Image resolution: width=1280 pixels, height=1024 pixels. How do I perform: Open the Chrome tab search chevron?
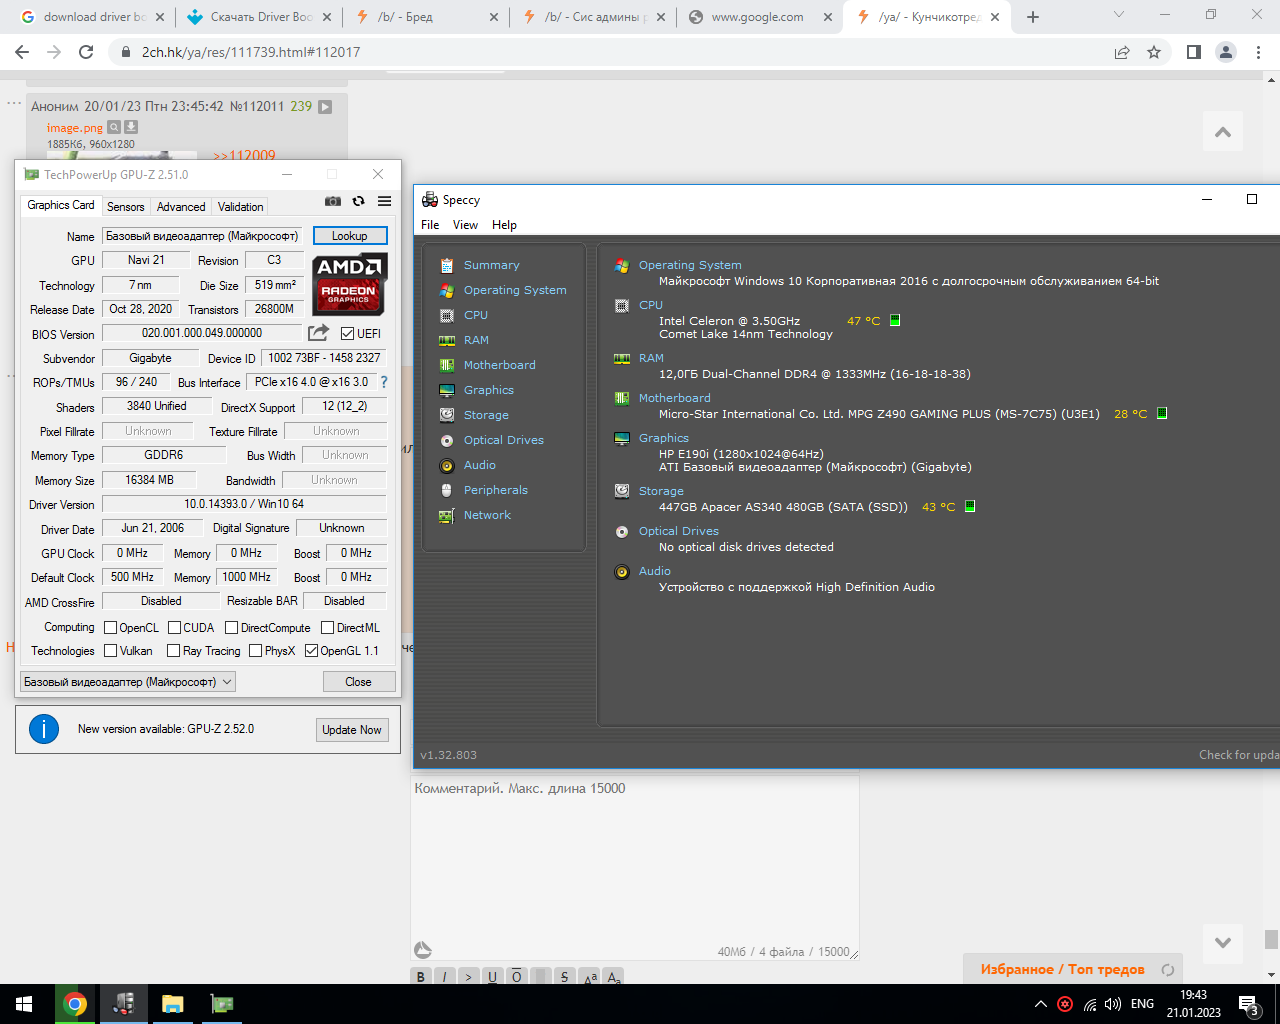pyautogui.click(x=1119, y=15)
